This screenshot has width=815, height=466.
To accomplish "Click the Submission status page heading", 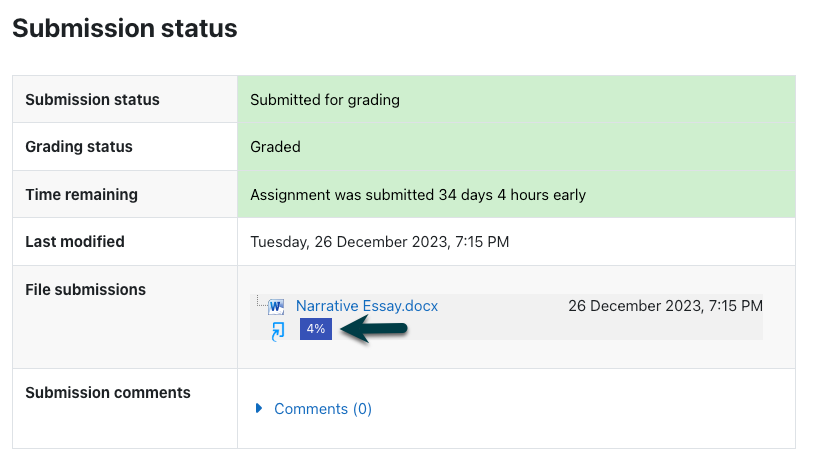I will pyautogui.click(x=125, y=28).
